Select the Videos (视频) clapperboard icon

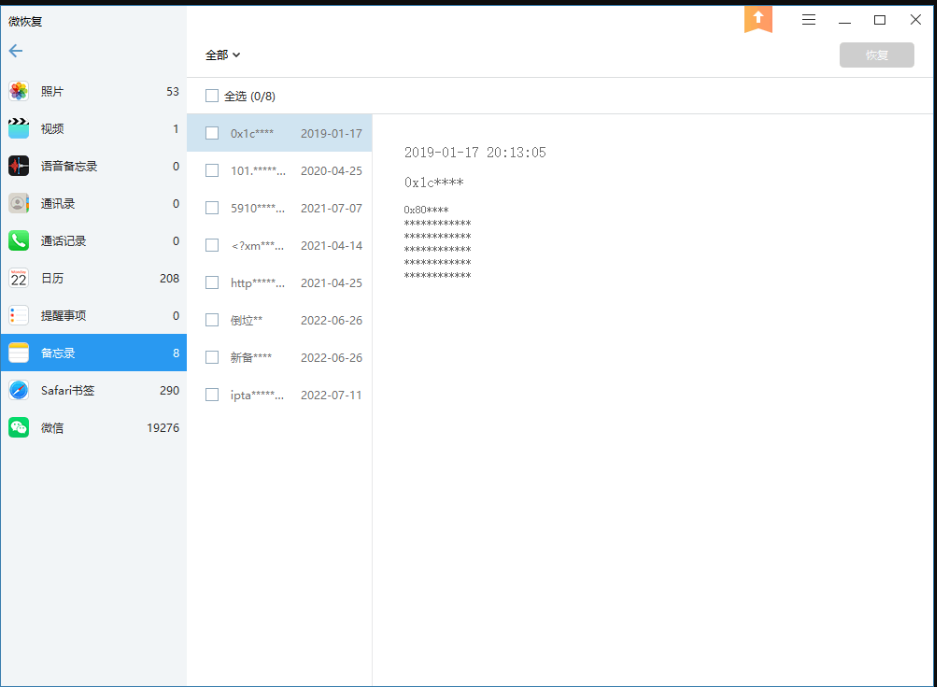[x=19, y=129]
